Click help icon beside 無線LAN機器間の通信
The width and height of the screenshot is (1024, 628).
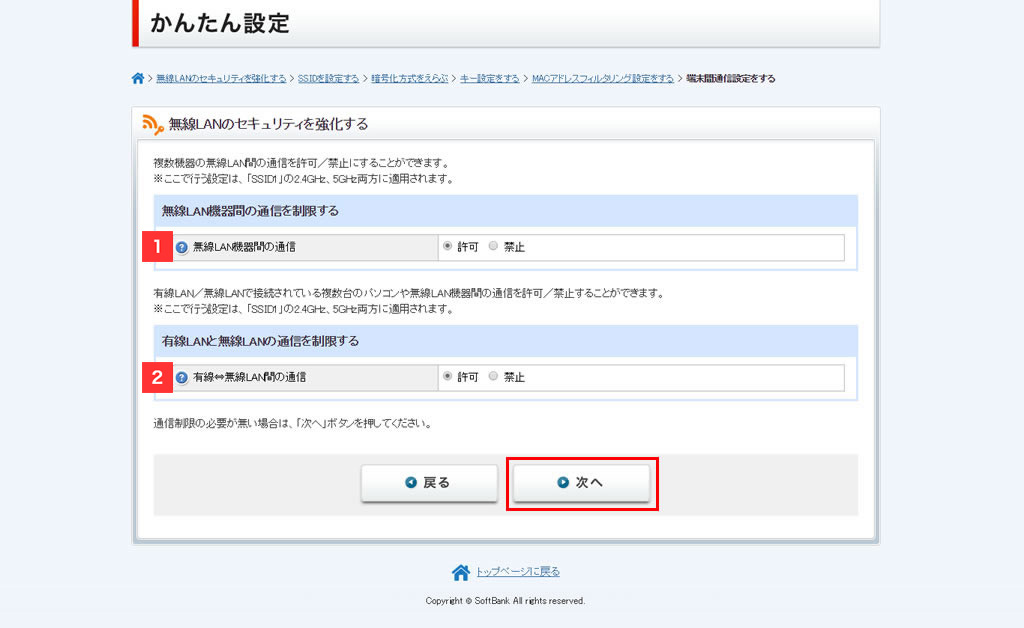[x=182, y=247]
